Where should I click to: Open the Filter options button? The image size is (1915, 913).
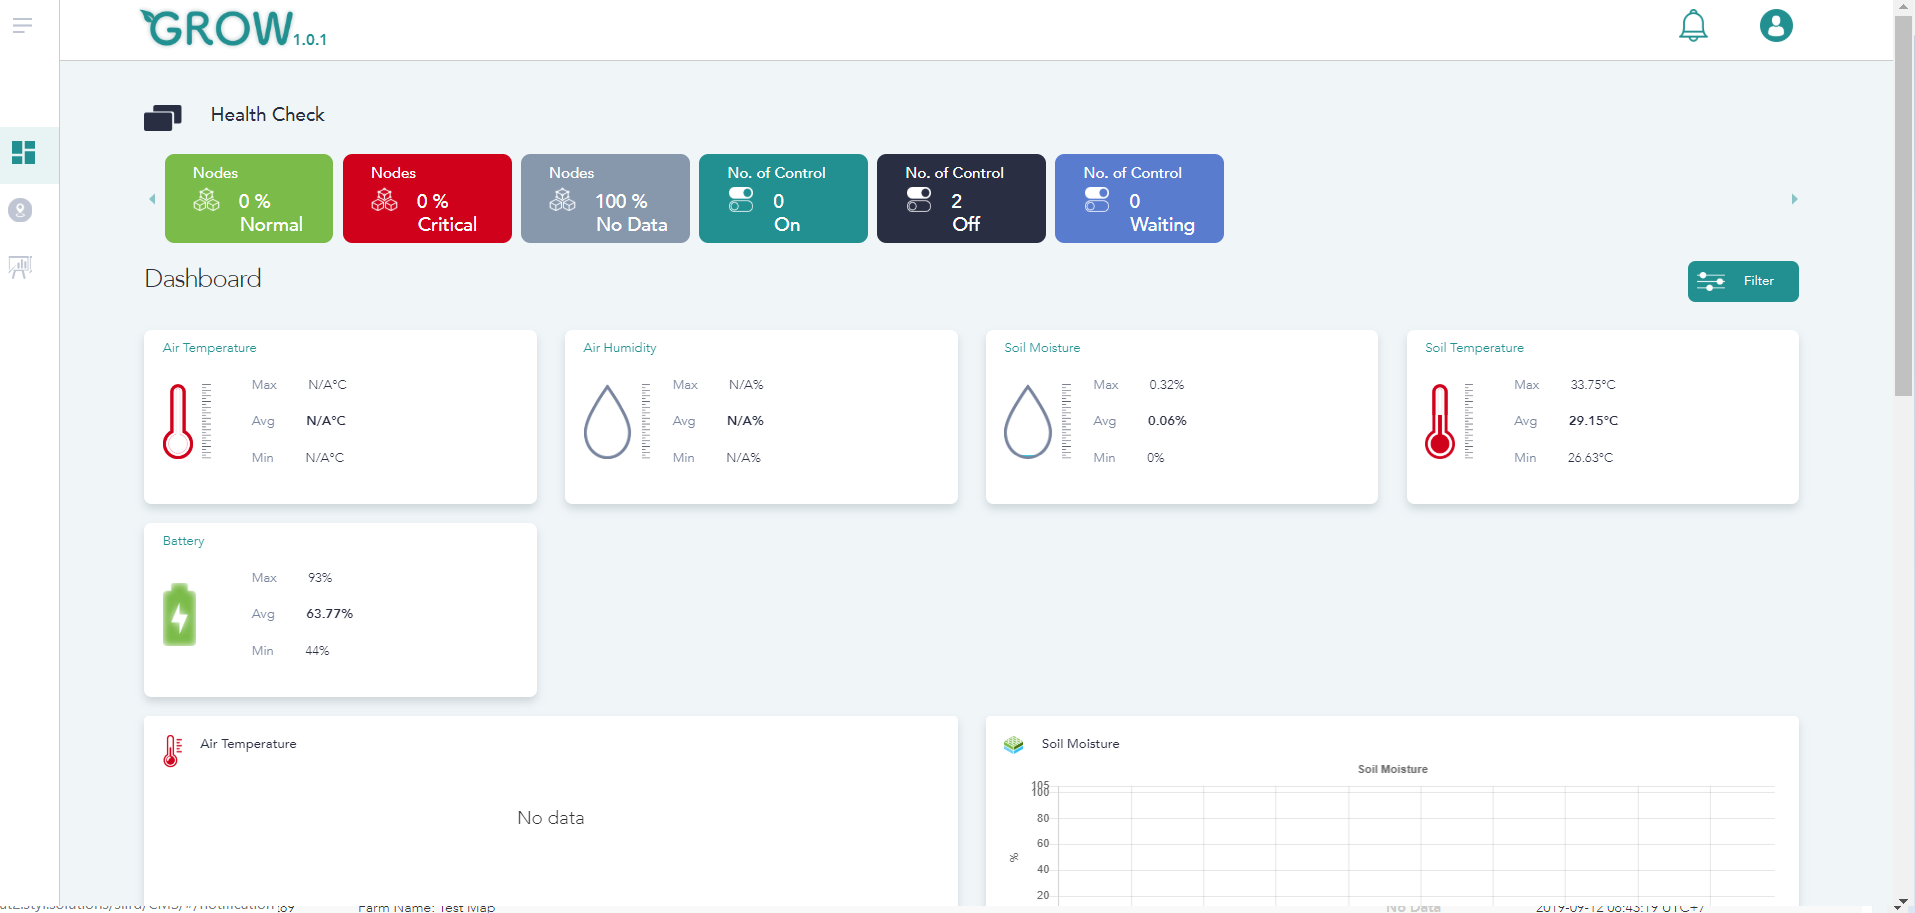click(x=1742, y=281)
